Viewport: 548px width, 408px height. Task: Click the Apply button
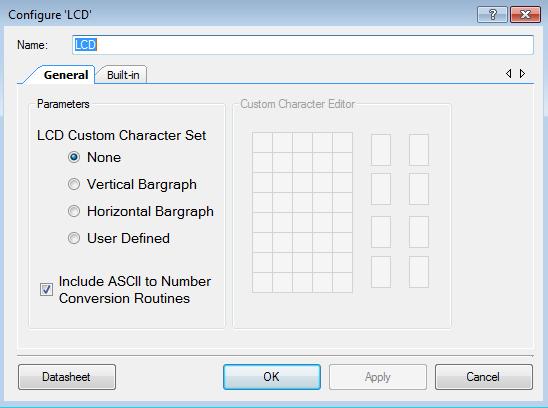[377, 377]
